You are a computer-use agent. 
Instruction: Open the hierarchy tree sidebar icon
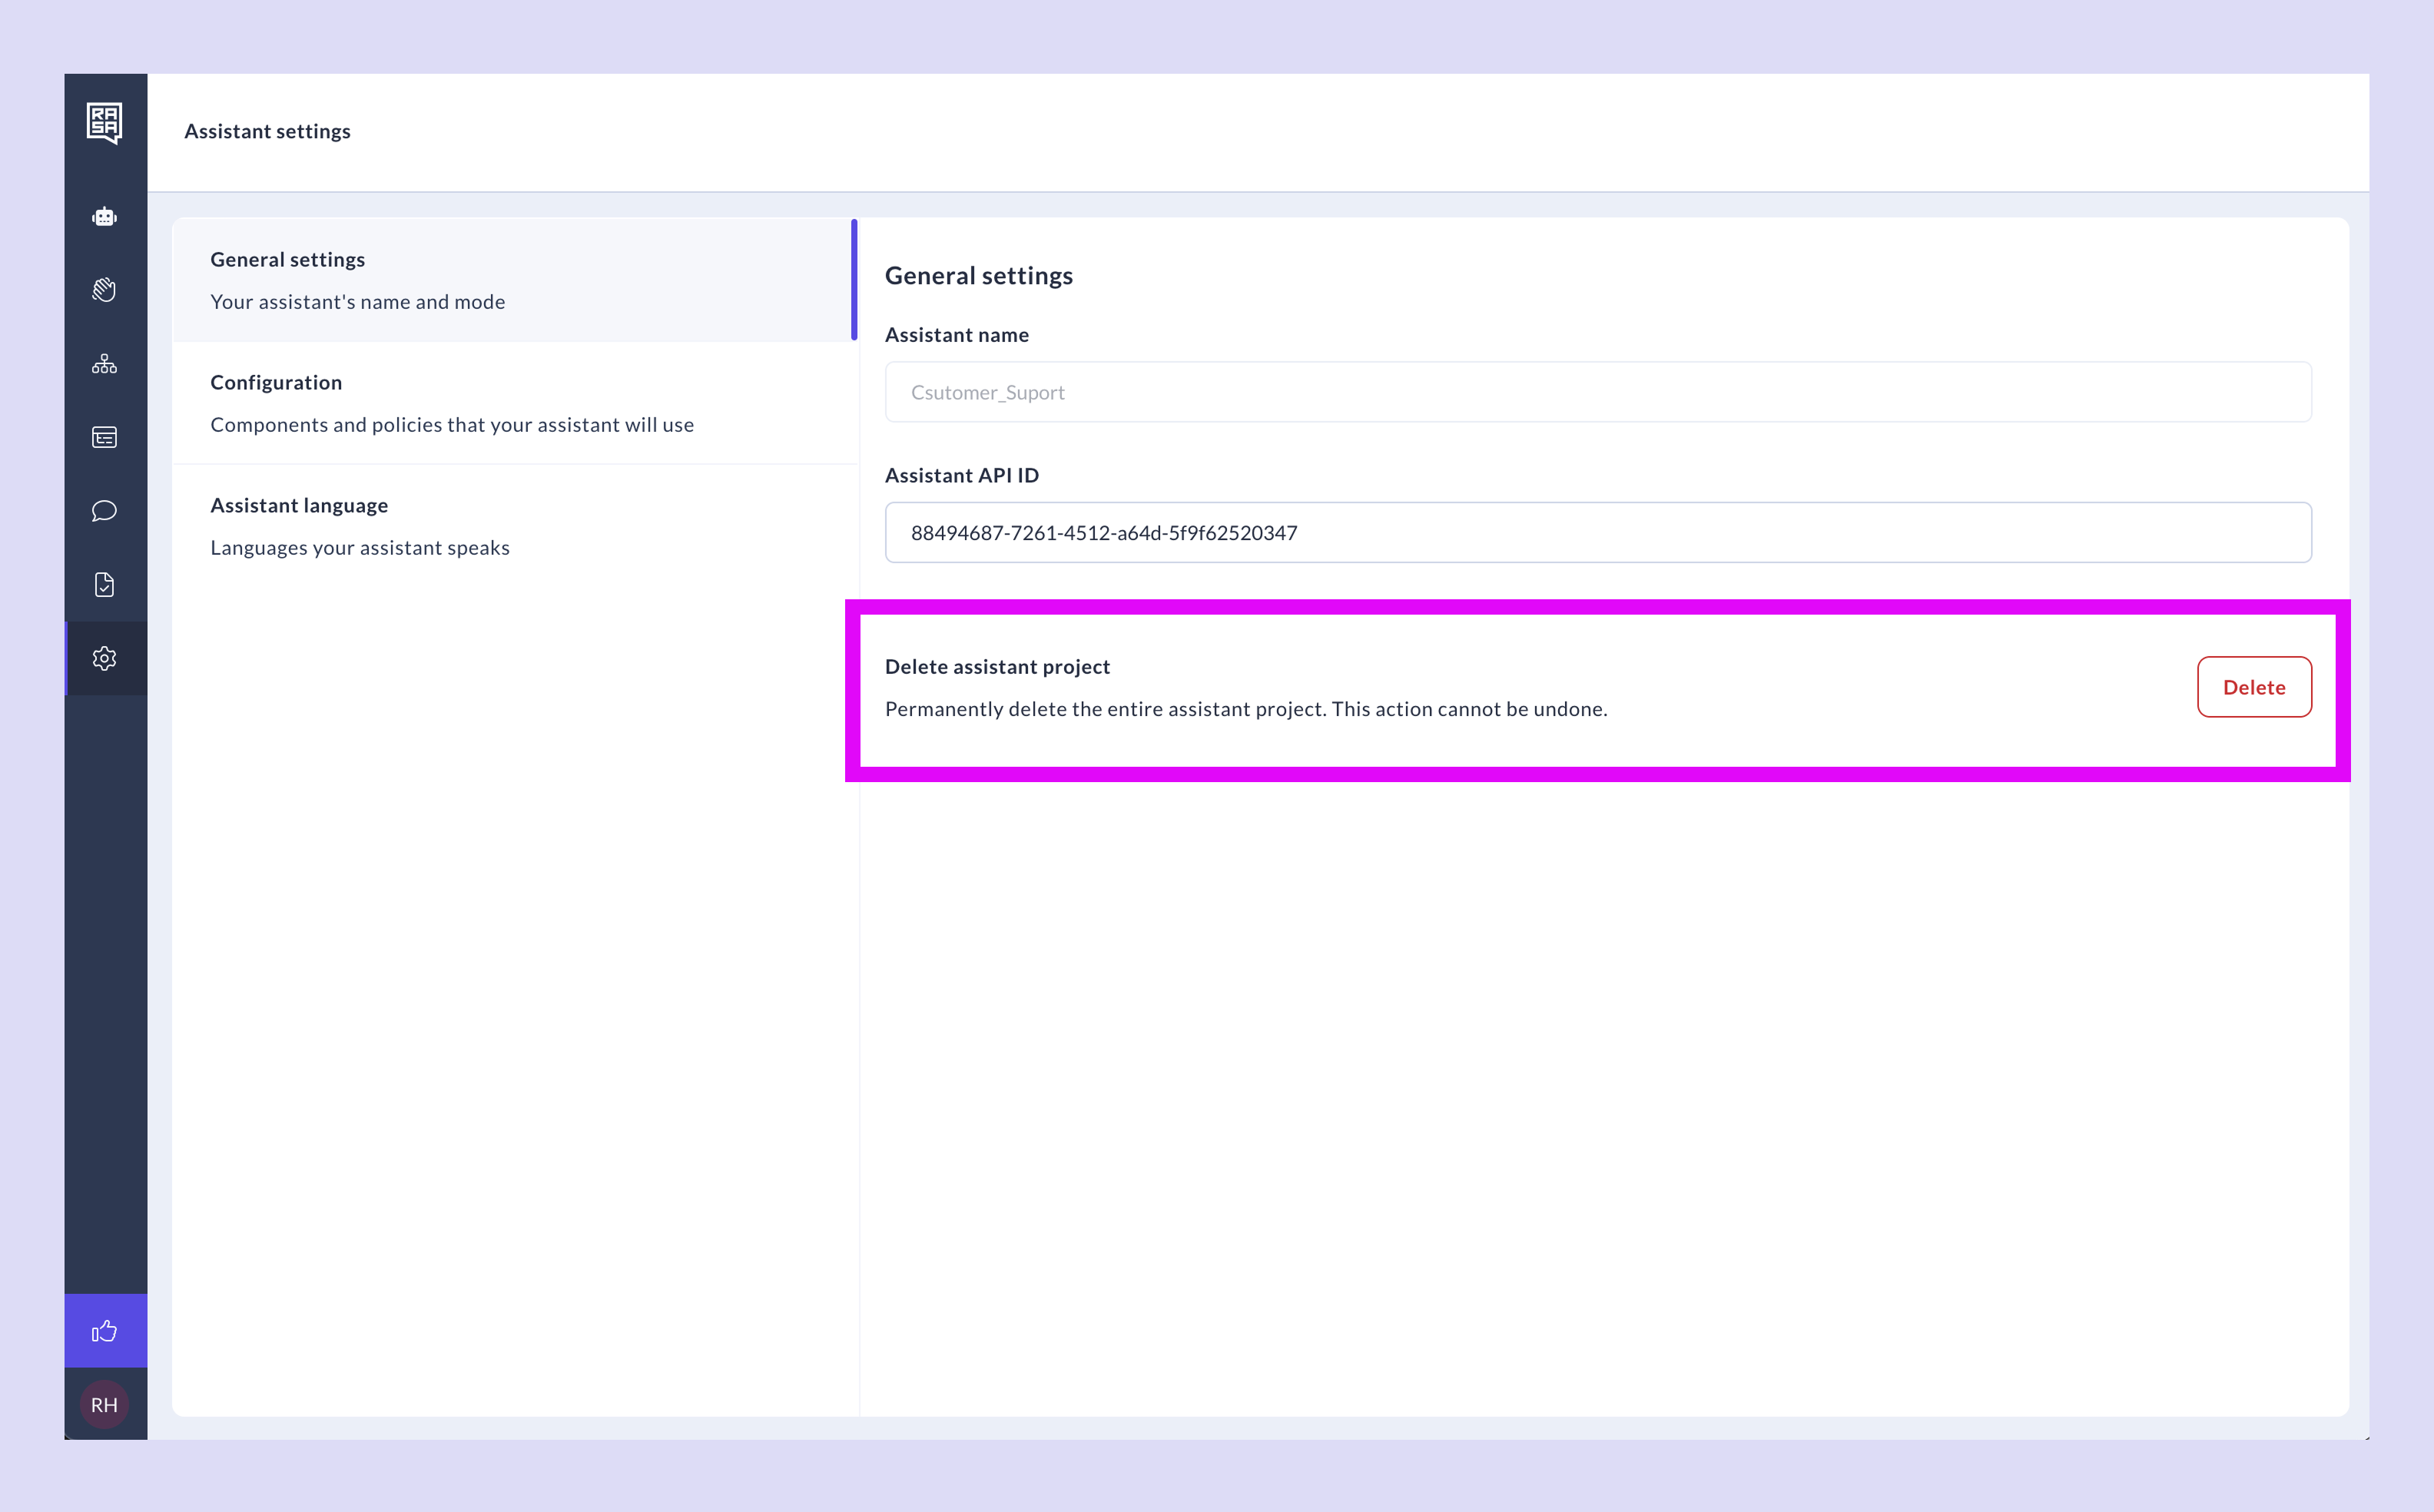point(104,364)
